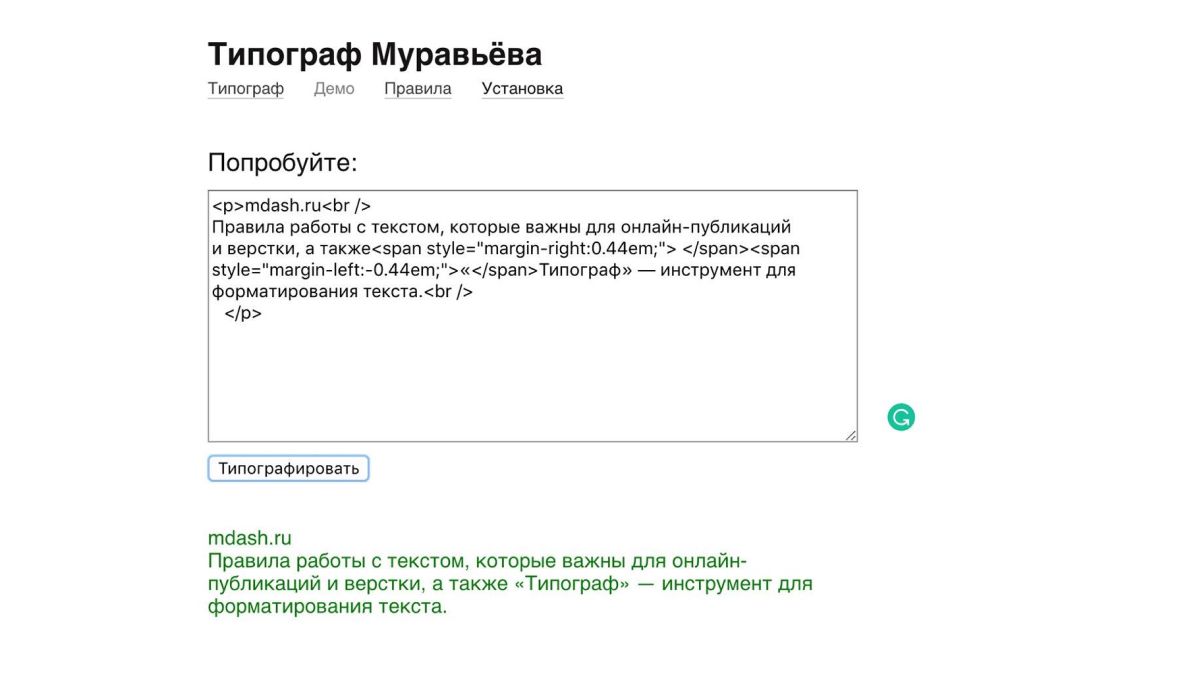Switch to the Типограф section
The width and height of the screenshot is (1200, 675).
click(x=245, y=89)
